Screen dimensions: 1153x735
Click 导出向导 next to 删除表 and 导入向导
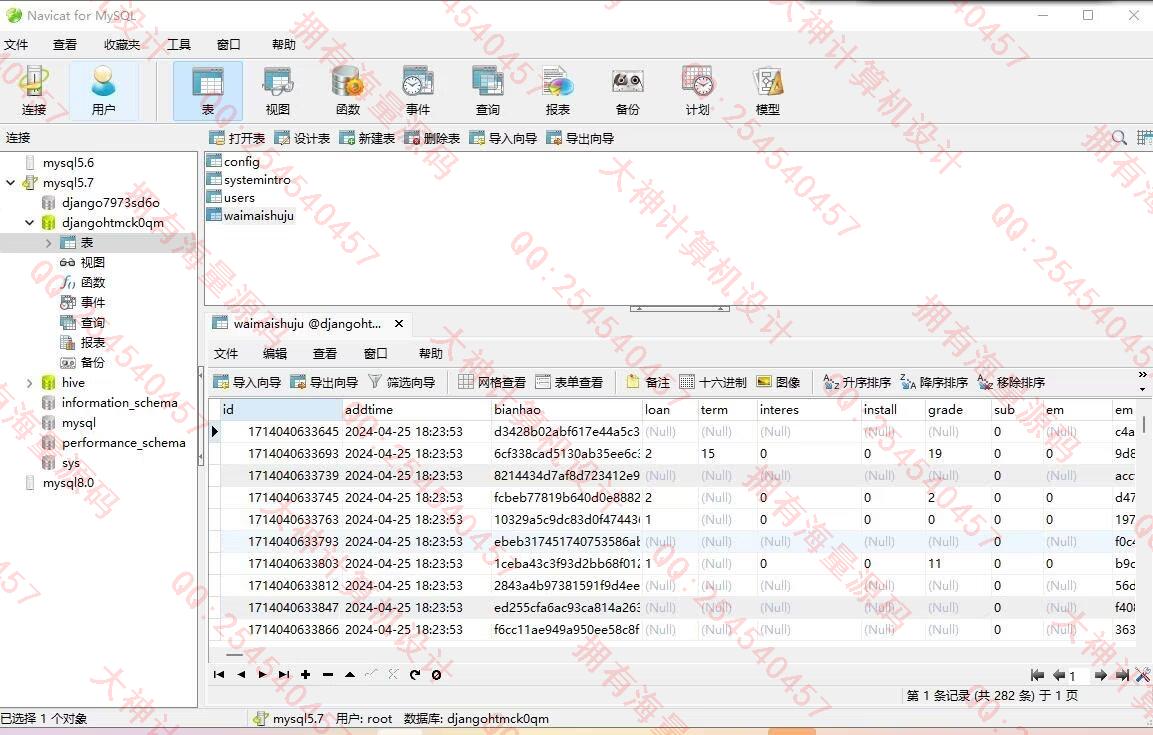pyautogui.click(x=580, y=138)
